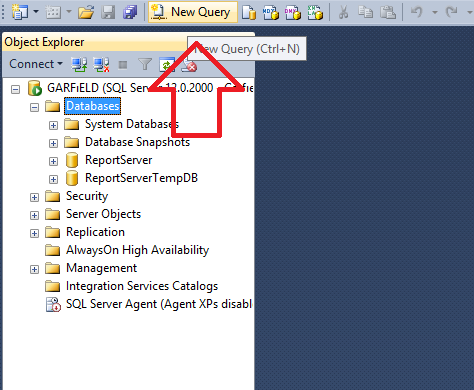
Task: Select Integration Services Catalogs folder
Action: (142, 286)
